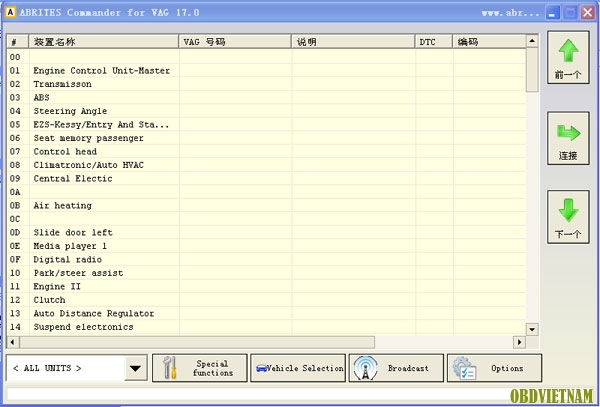The image size is (600, 407).
Task: Select the Central Electic row
Action: click(266, 178)
